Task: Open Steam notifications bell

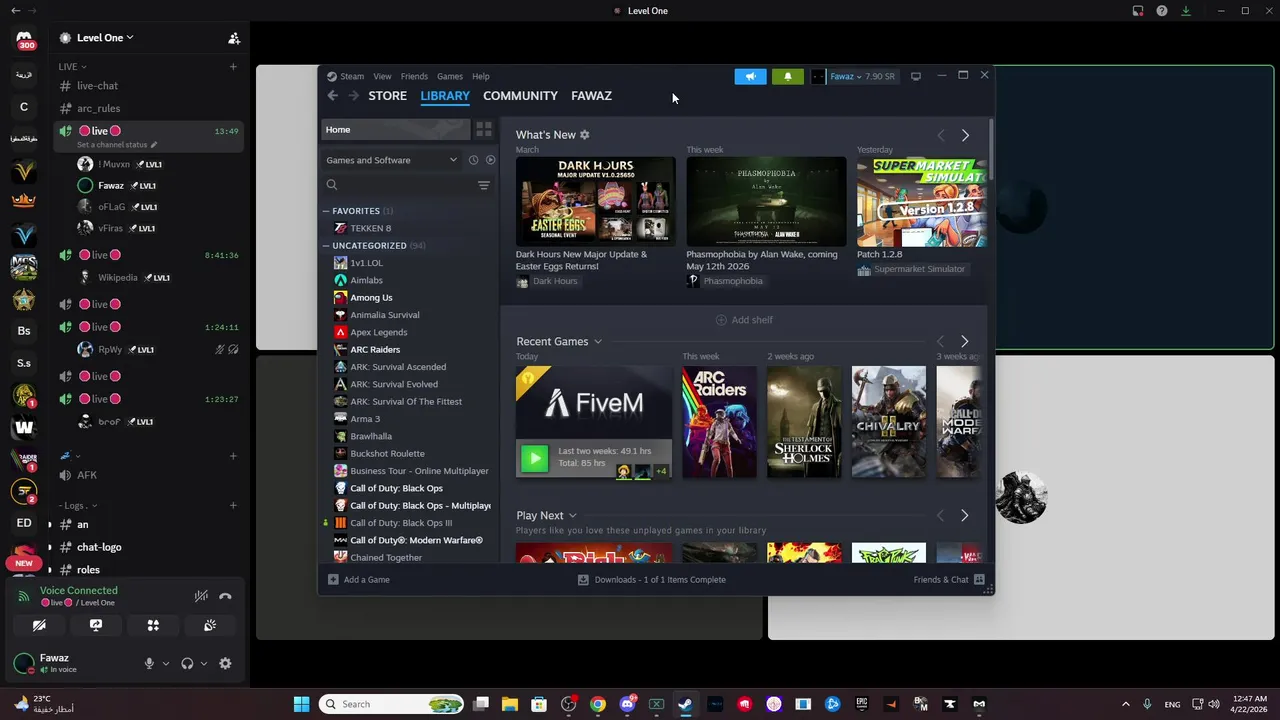Action: click(787, 76)
